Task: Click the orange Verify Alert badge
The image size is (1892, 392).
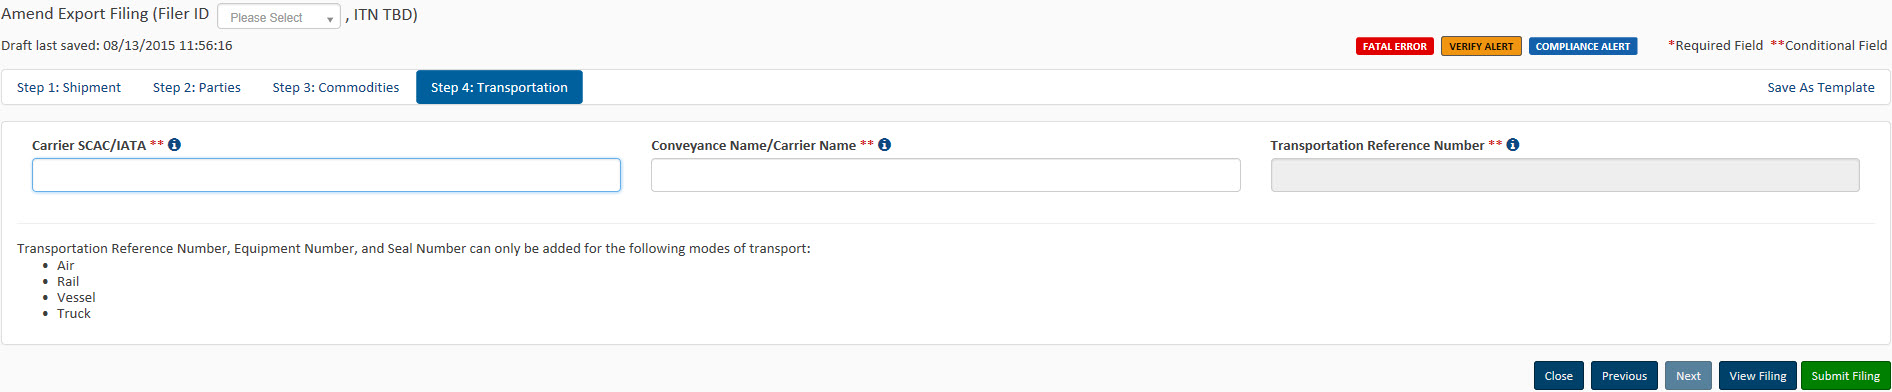Action: (1481, 46)
